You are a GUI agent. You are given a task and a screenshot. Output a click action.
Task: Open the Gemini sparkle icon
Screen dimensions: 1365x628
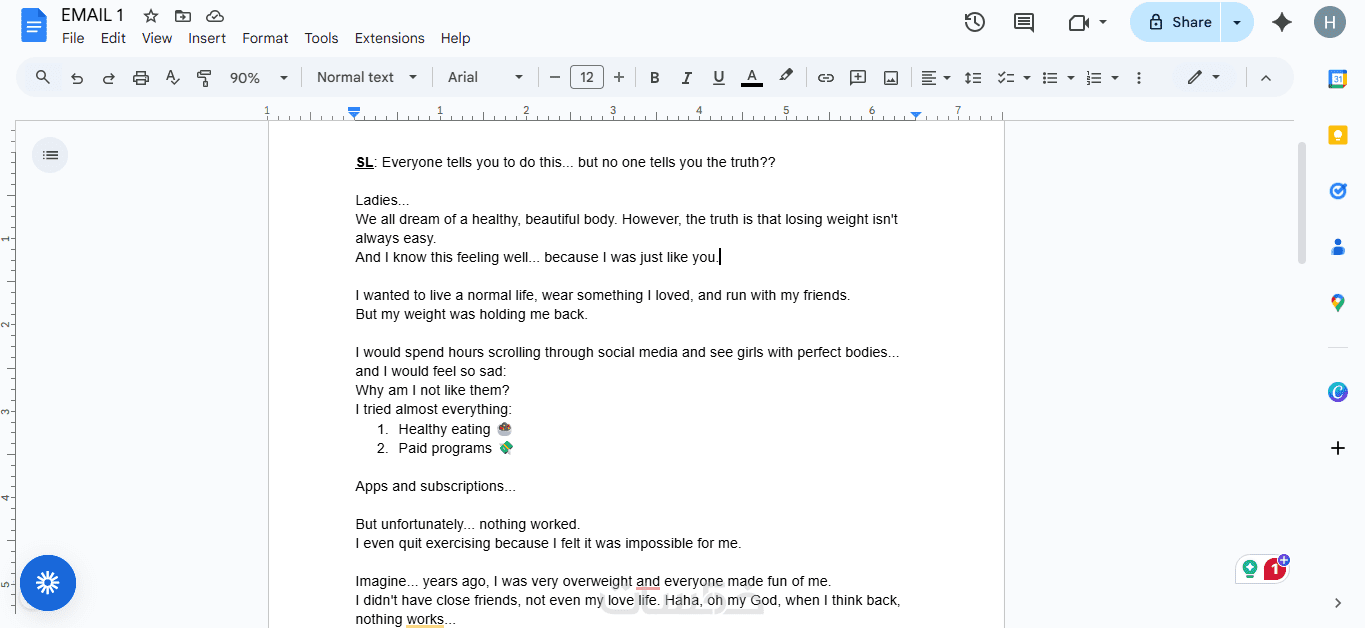pyautogui.click(x=1282, y=22)
